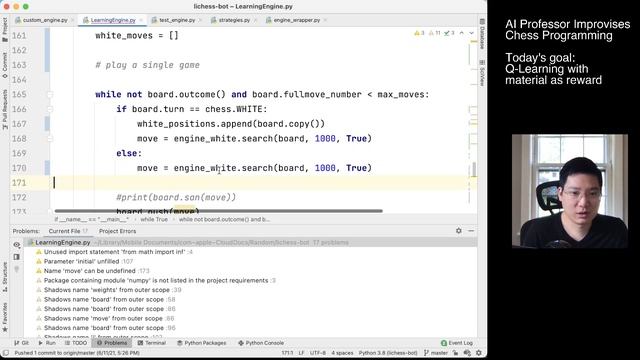Screen dimensions: 640x360
Task: Go to next highlighted error arrow
Action: (471, 33)
